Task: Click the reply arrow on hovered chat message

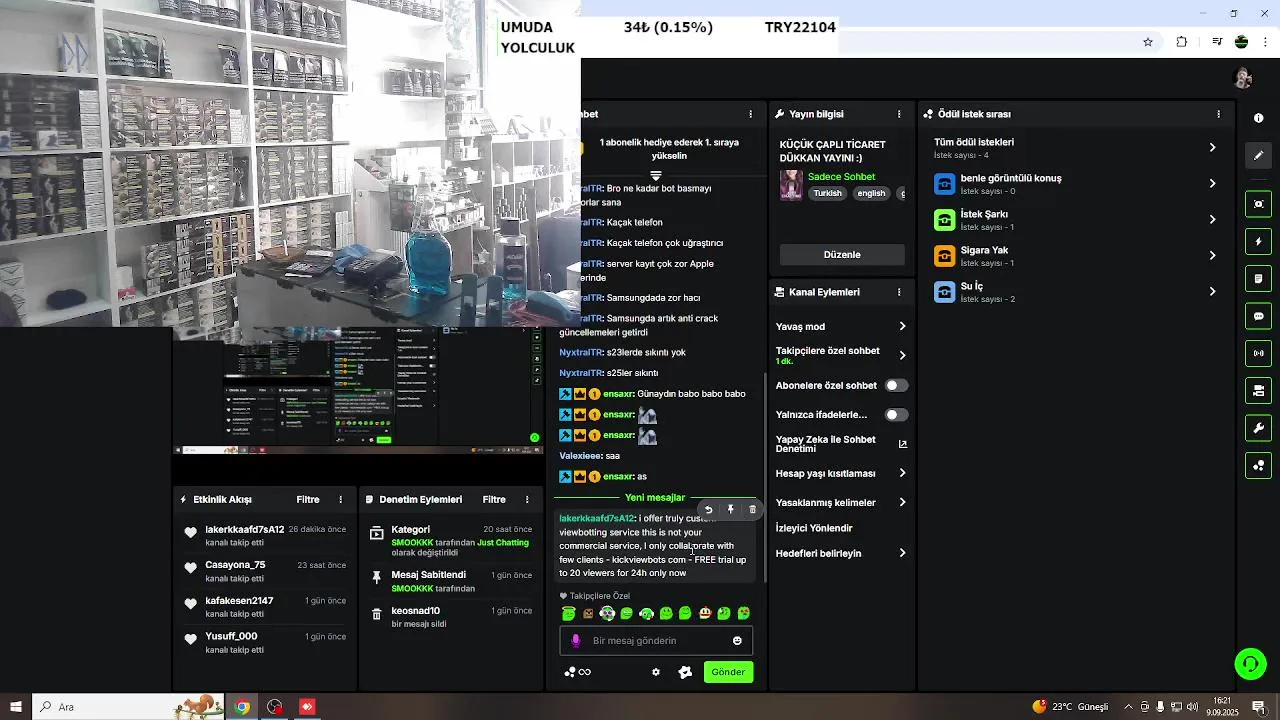Action: click(709, 510)
